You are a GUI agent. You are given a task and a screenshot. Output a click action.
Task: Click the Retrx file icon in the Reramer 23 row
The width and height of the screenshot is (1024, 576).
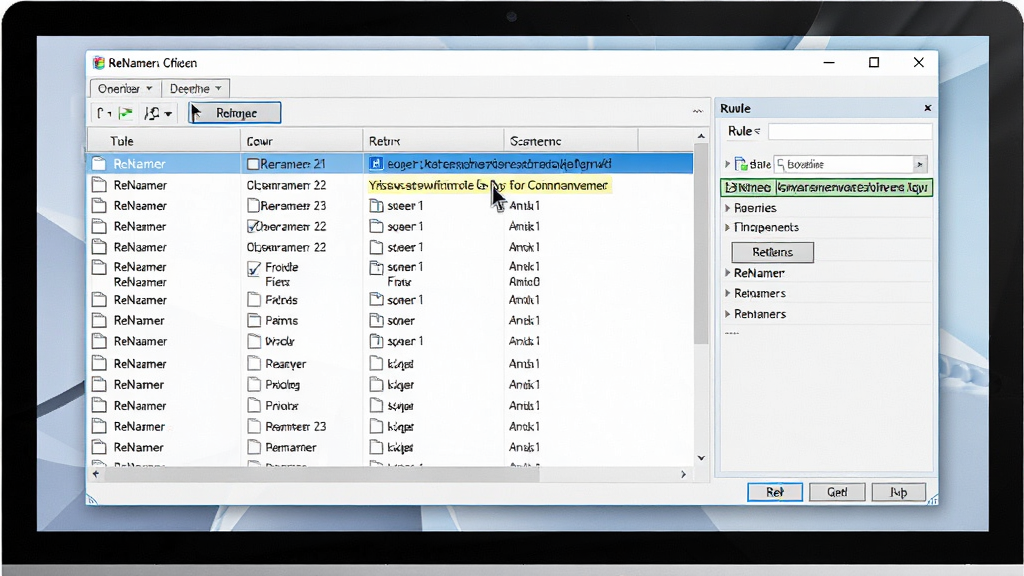[376, 206]
